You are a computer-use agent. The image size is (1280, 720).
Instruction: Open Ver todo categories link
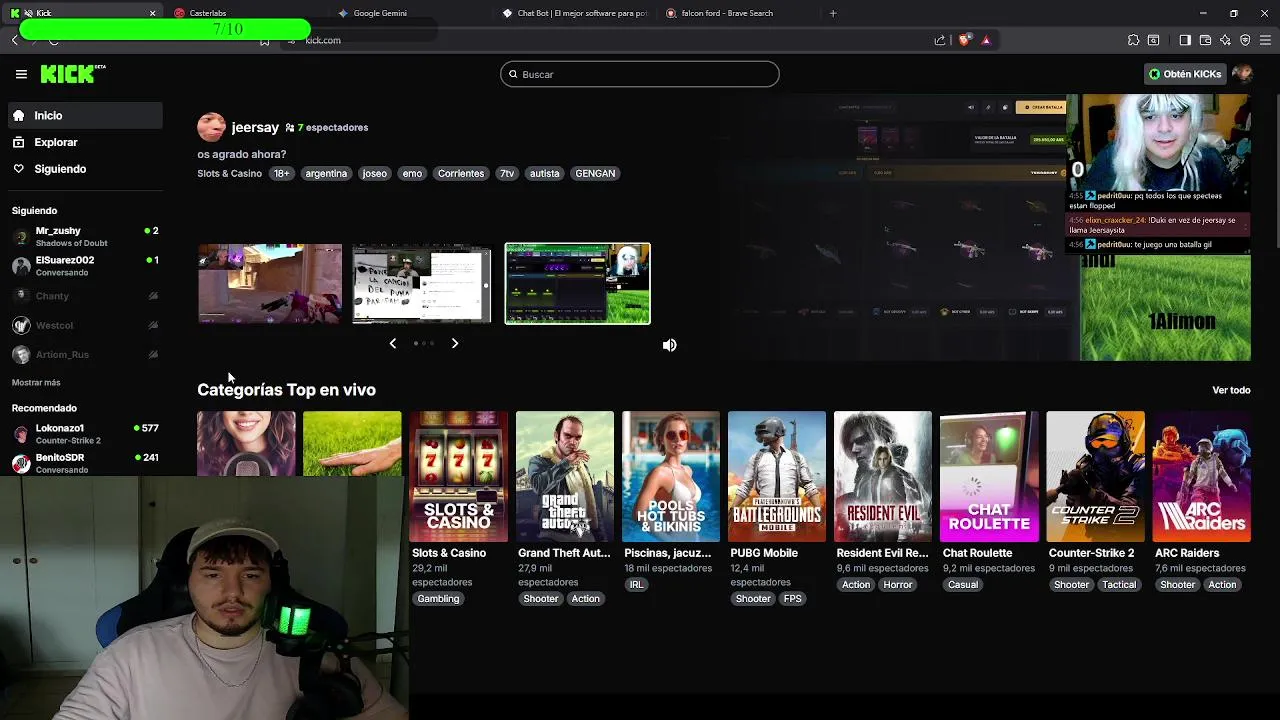tap(1231, 390)
